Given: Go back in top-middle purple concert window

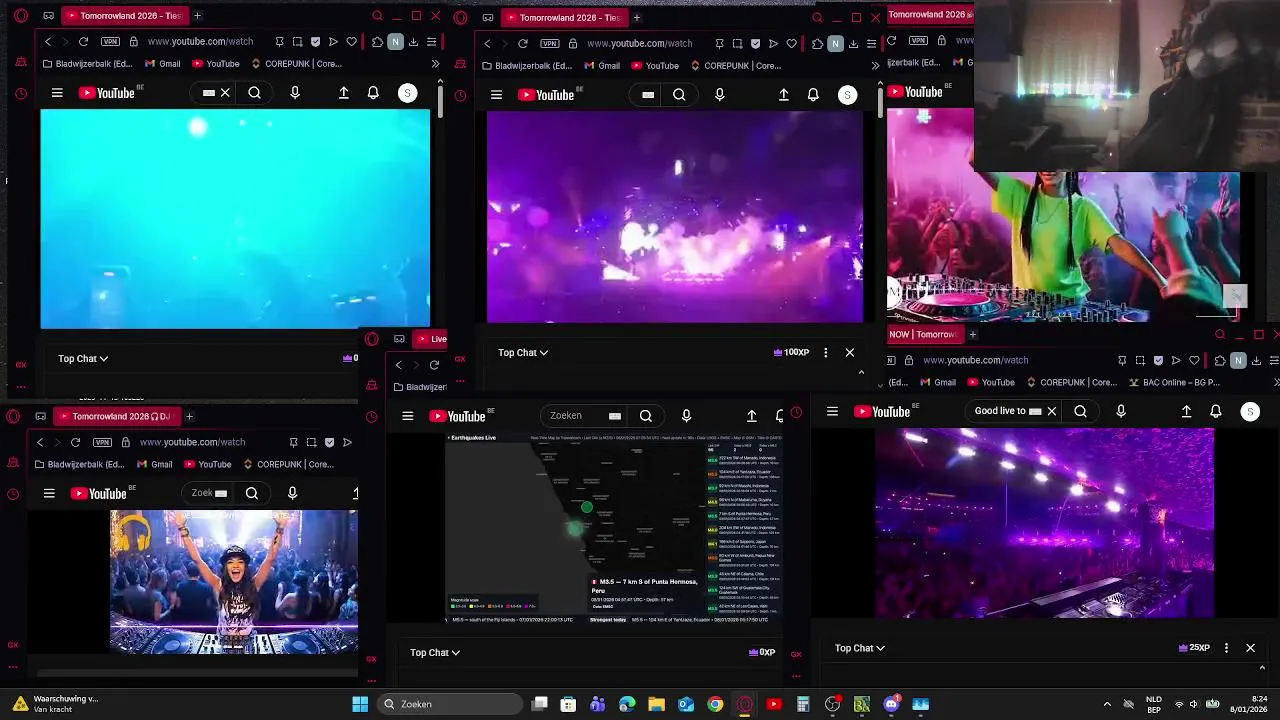Looking at the screenshot, I should point(487,43).
